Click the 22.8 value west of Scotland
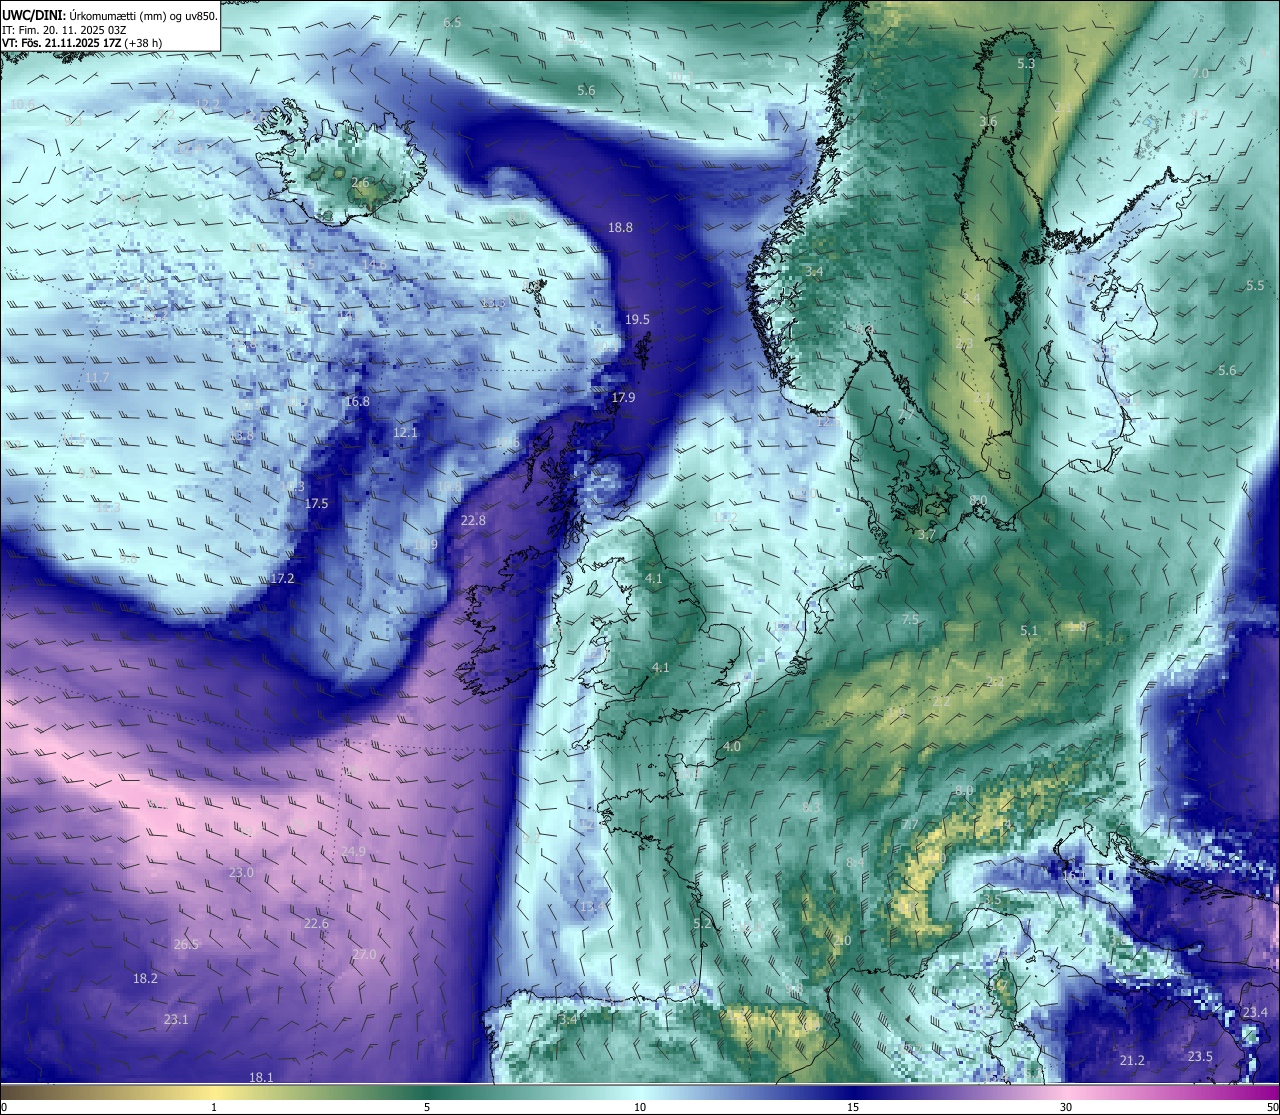The image size is (1280, 1115). point(473,520)
